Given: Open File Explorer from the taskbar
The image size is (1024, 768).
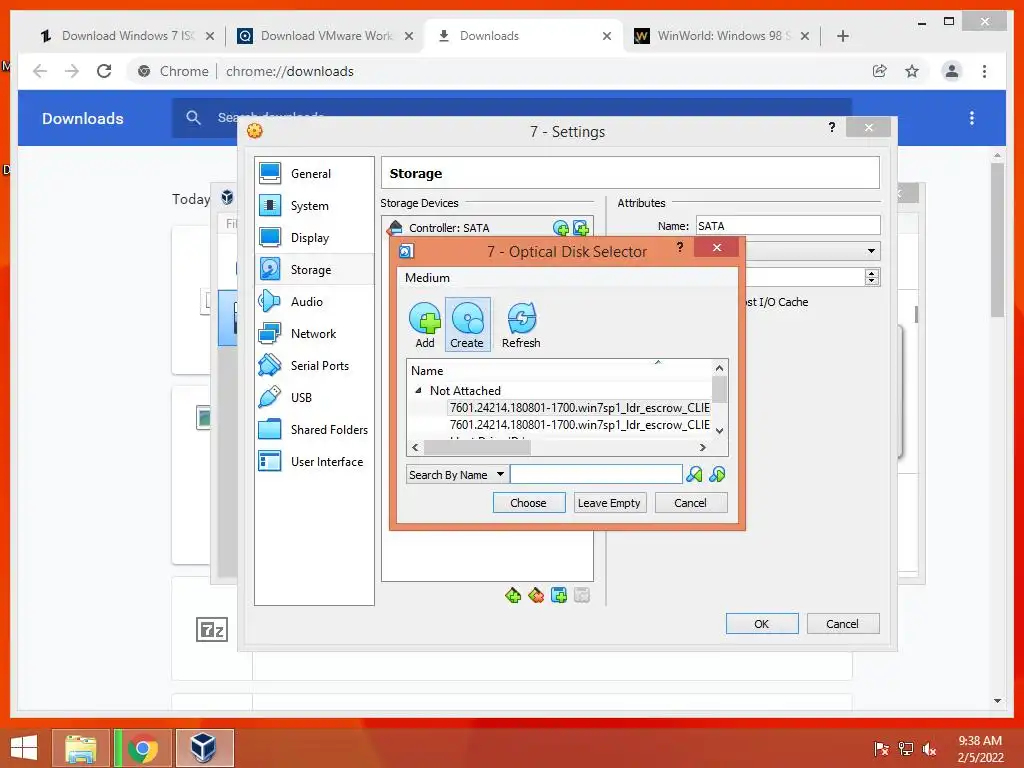Looking at the screenshot, I should [x=81, y=748].
